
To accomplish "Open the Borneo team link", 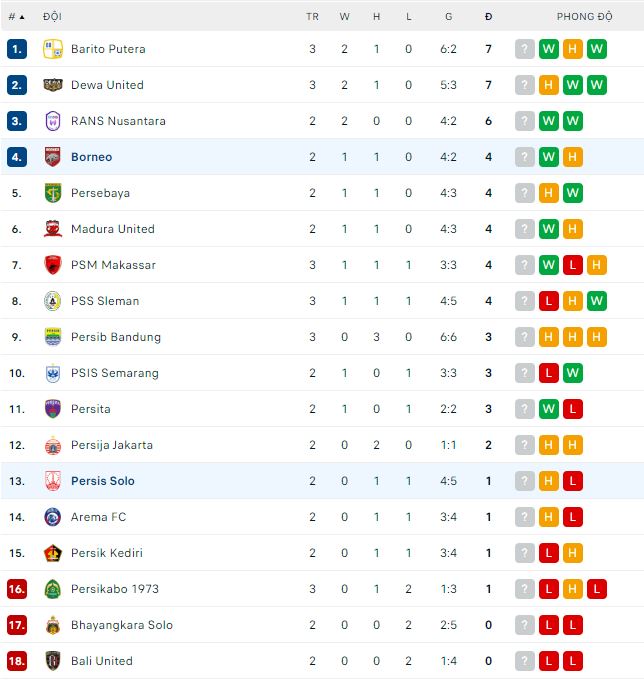I will coord(91,157).
